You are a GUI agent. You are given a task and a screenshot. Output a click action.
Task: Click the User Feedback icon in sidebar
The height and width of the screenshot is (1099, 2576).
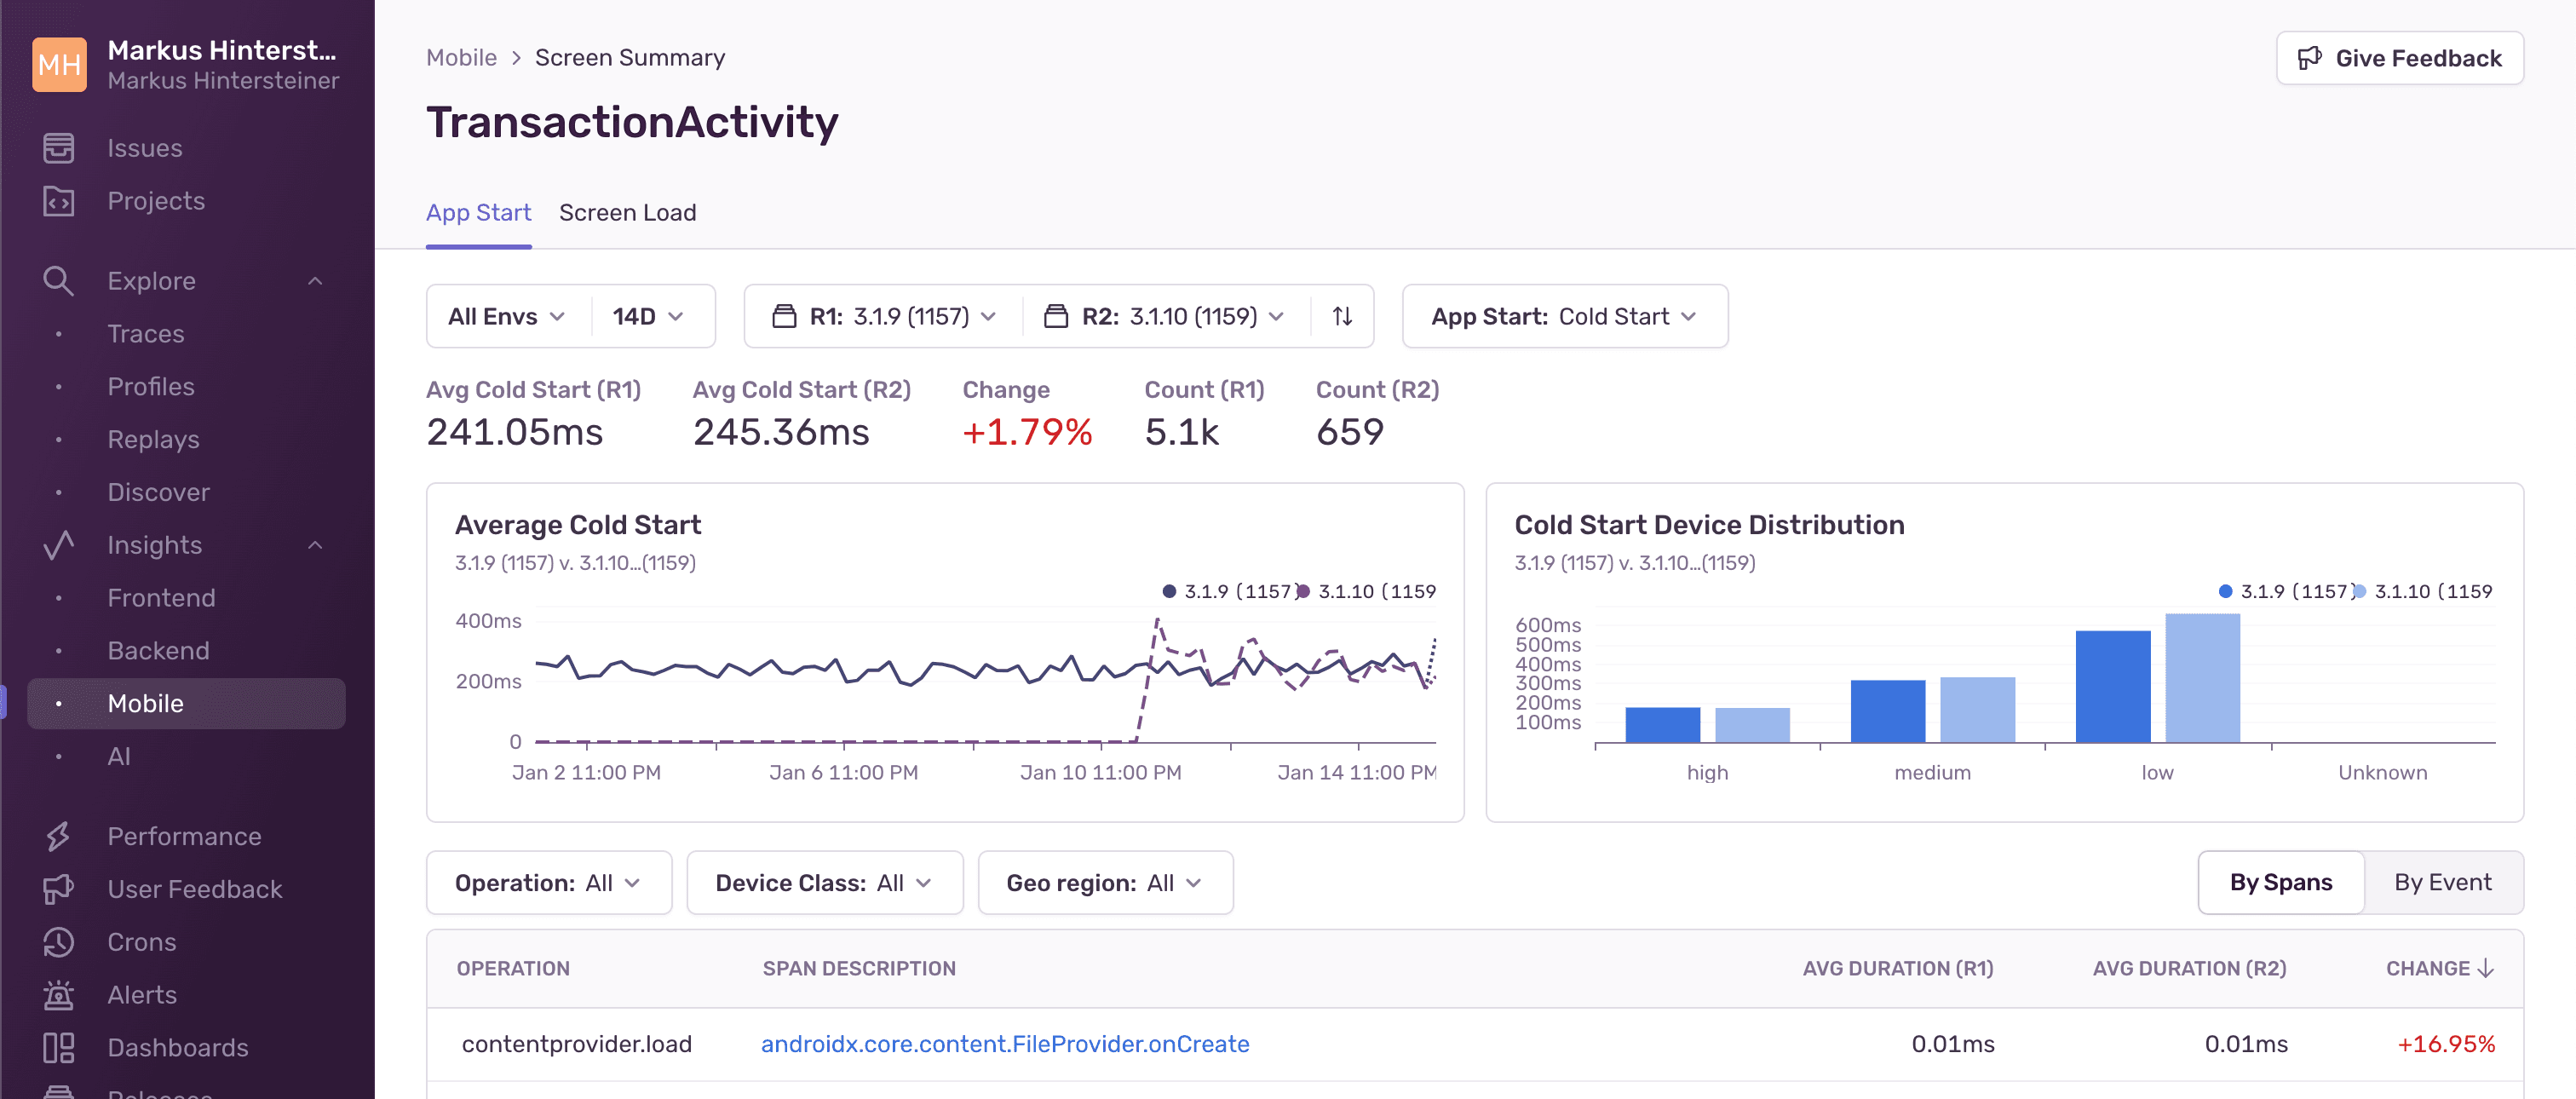[60, 889]
